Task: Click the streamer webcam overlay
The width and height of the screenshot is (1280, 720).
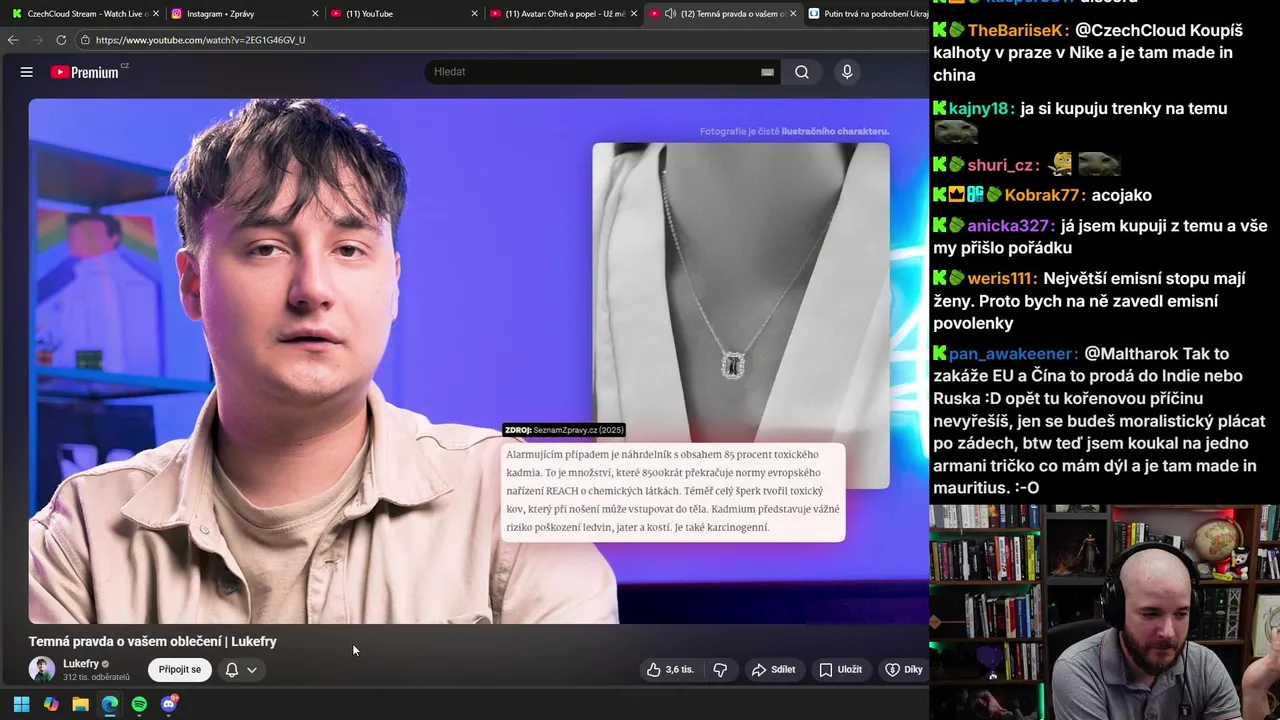Action: (x=1105, y=612)
